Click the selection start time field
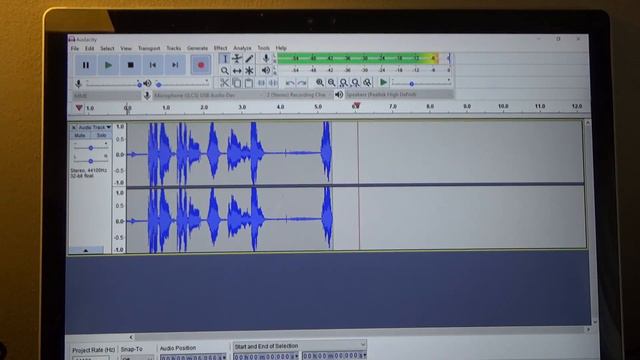Image resolution: width=640 pixels, height=360 pixels. [x=266, y=356]
